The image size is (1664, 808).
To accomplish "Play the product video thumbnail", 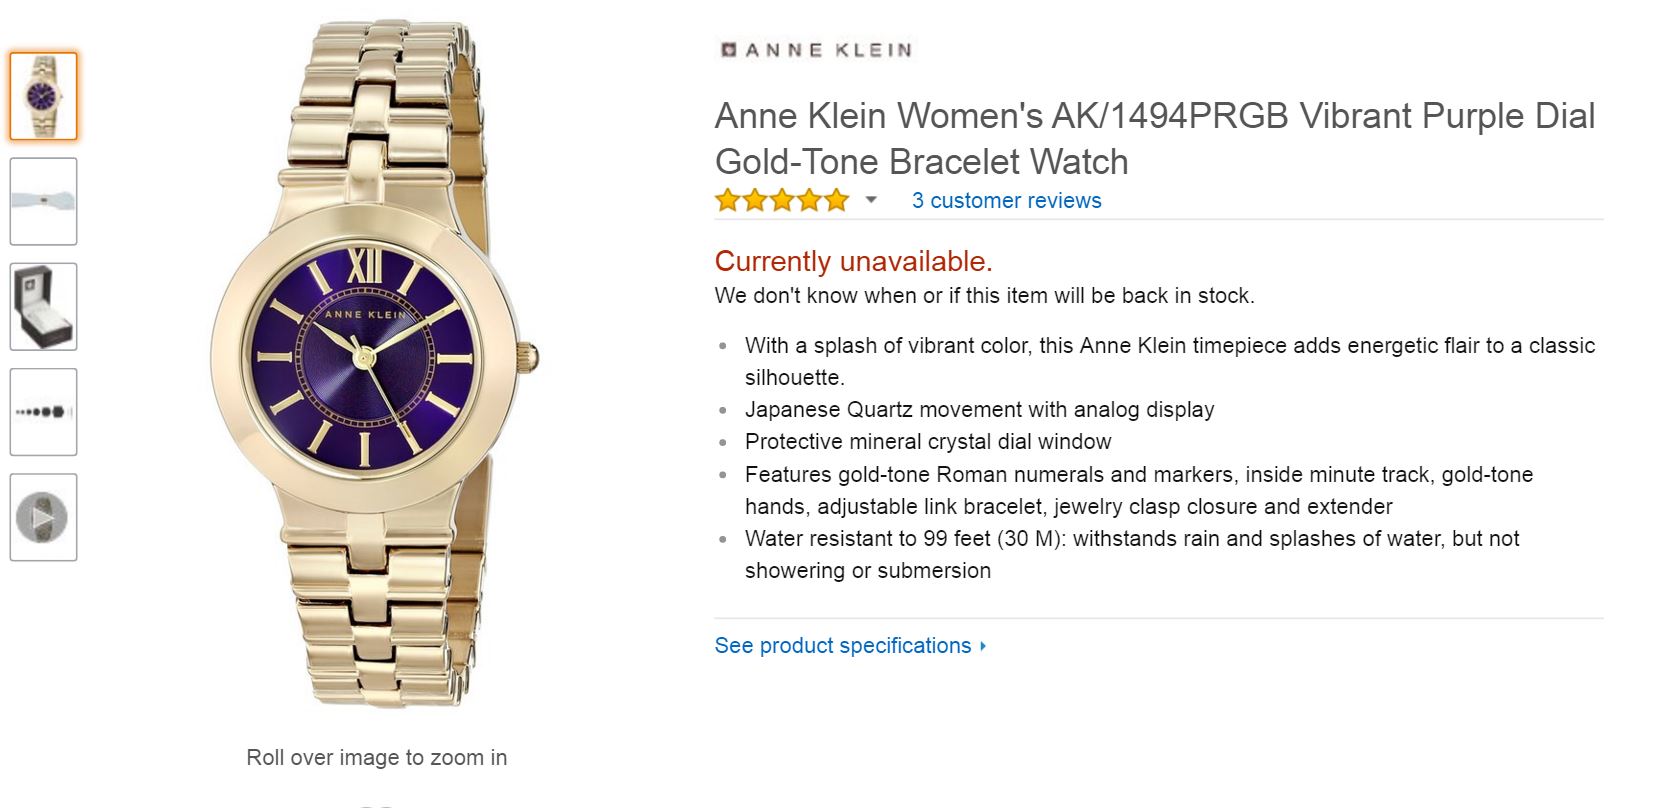I will (43, 517).
